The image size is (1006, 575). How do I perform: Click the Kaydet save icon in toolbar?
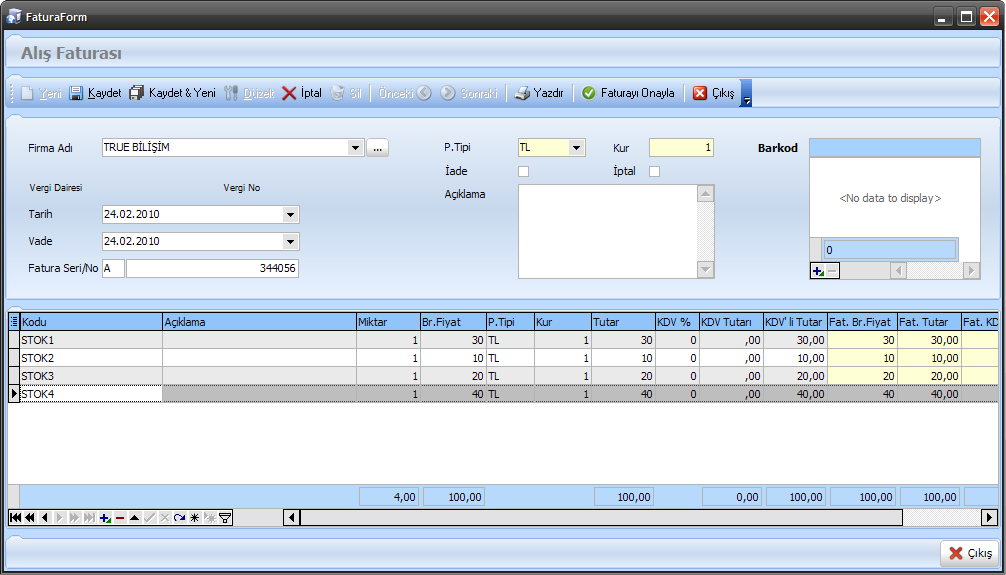[76, 93]
